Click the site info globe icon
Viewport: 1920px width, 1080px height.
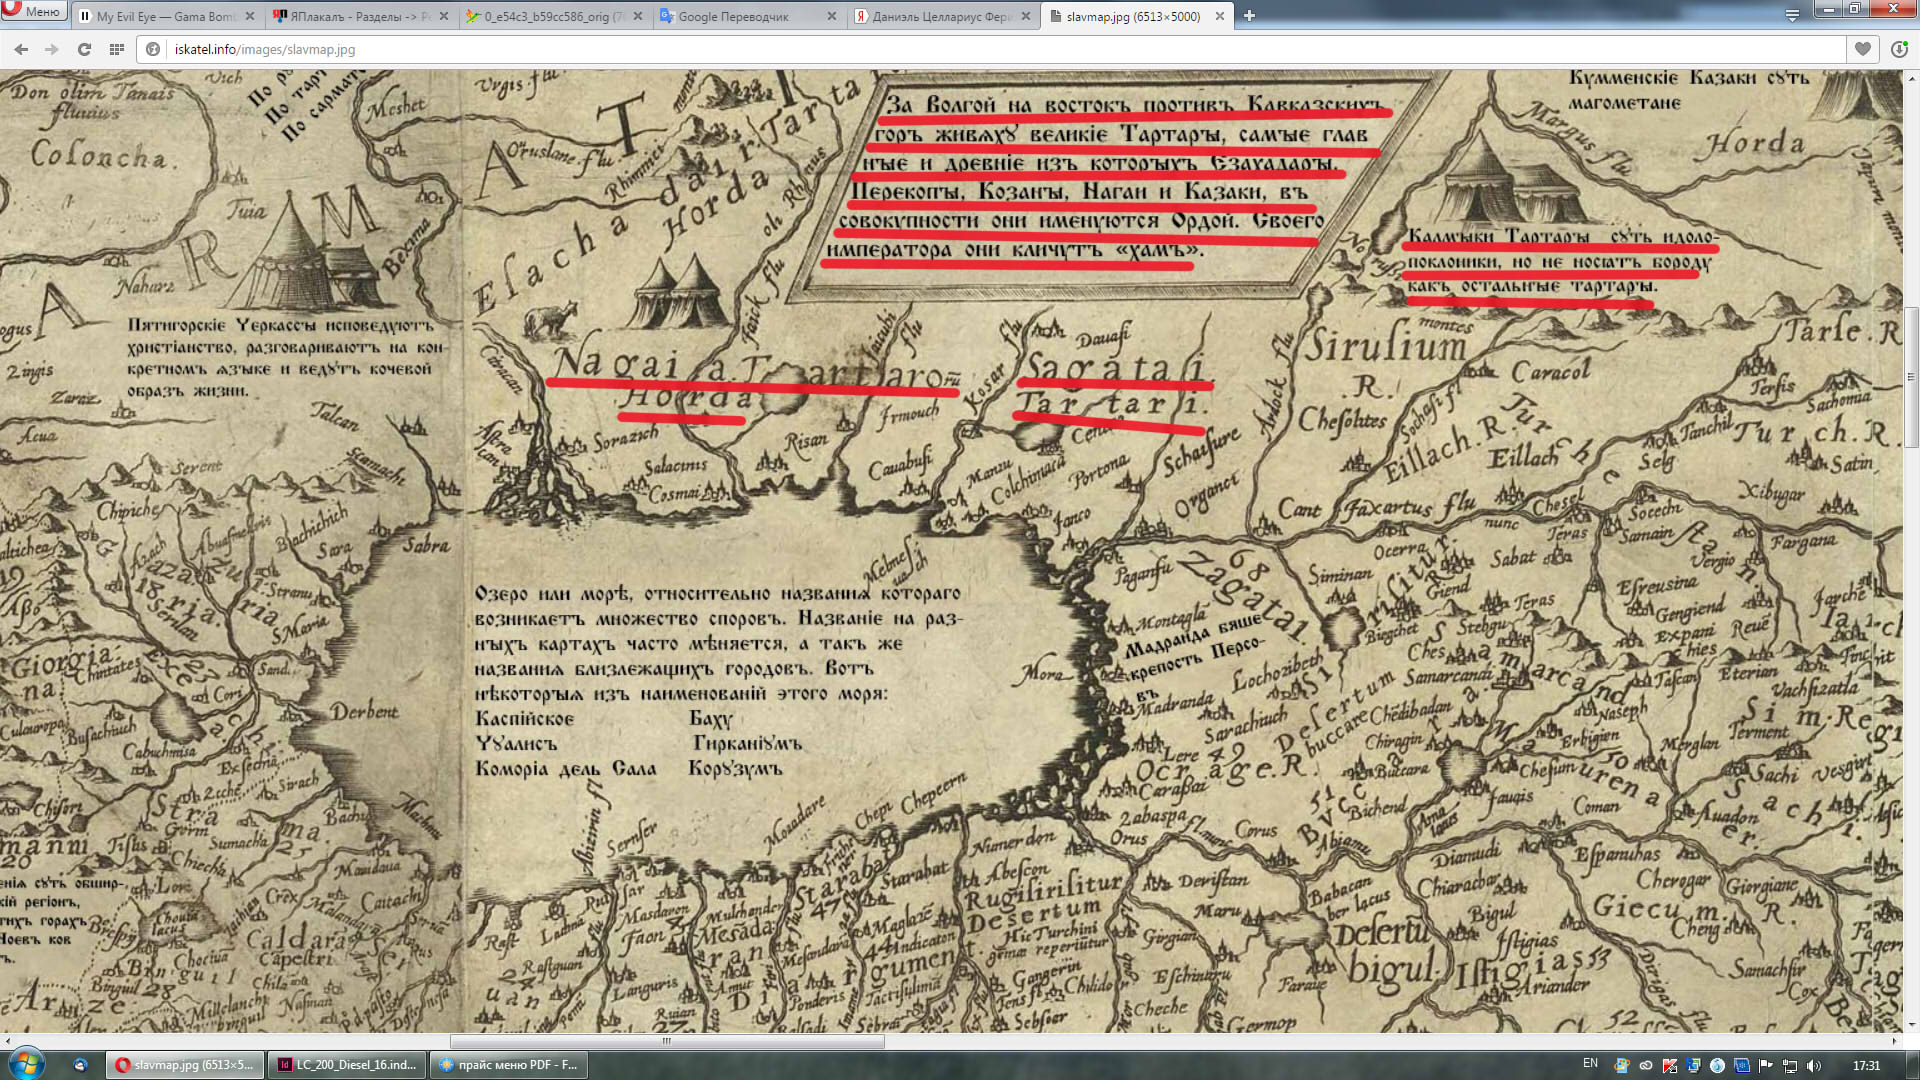coord(153,49)
